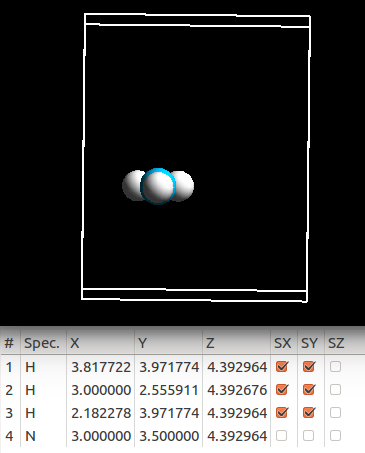Select row number 3 in the atom table
365x453 pixels.
tap(9, 413)
